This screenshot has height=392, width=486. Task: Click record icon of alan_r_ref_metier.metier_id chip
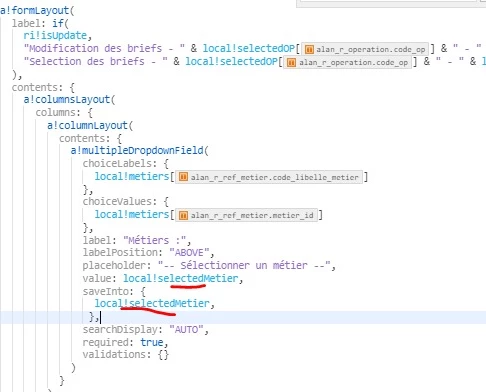point(183,215)
